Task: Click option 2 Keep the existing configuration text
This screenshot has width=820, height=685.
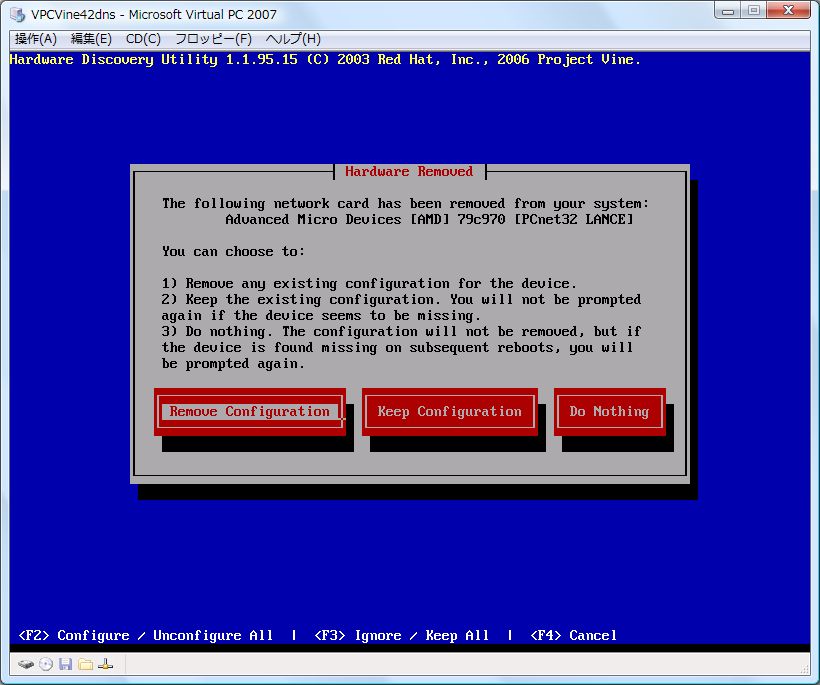Action: (x=401, y=307)
